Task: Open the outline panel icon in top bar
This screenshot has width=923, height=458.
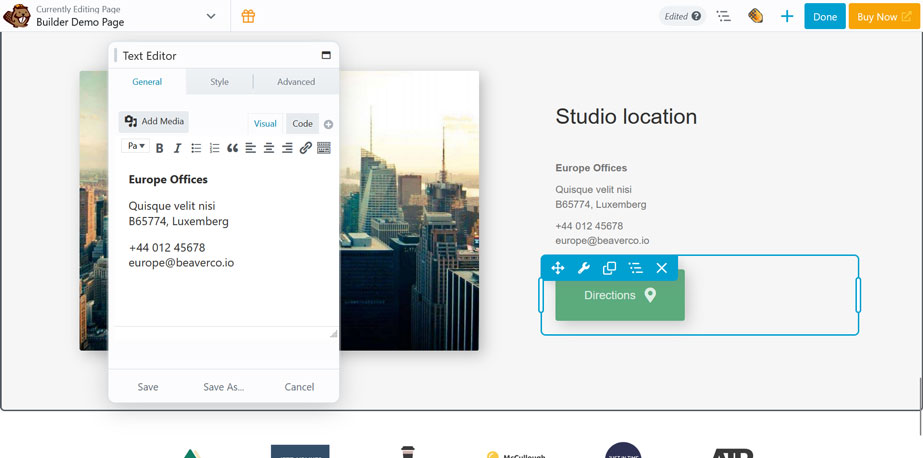Action: point(723,16)
